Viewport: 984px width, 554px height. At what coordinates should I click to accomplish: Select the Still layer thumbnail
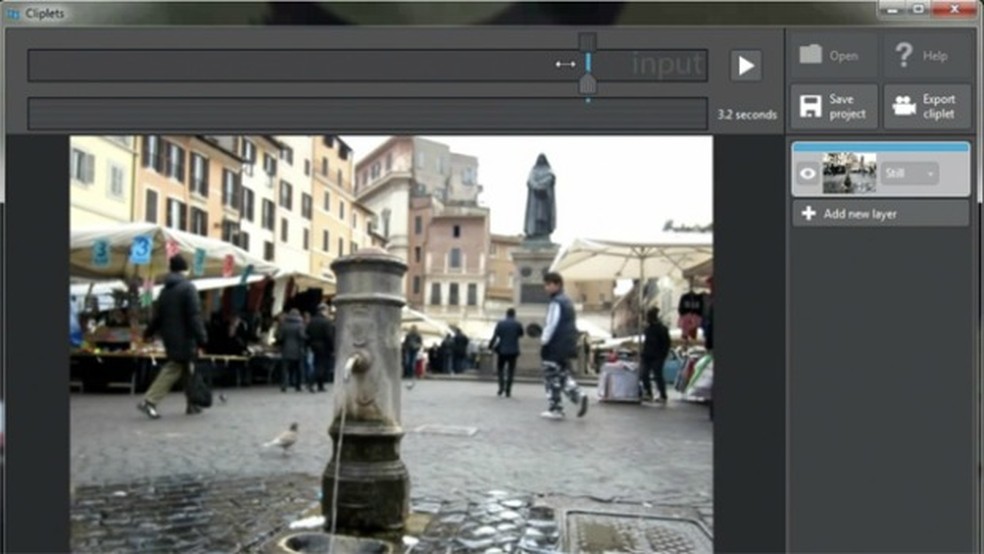[849, 173]
